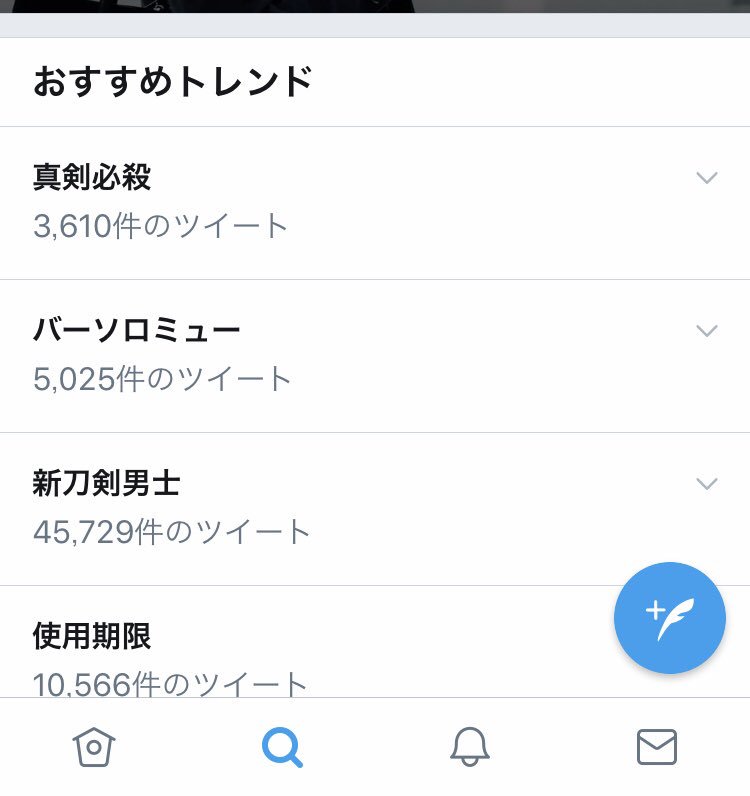Click the おすすめトレンド section heading
Viewport: 750px width, 796px height.
(x=173, y=82)
